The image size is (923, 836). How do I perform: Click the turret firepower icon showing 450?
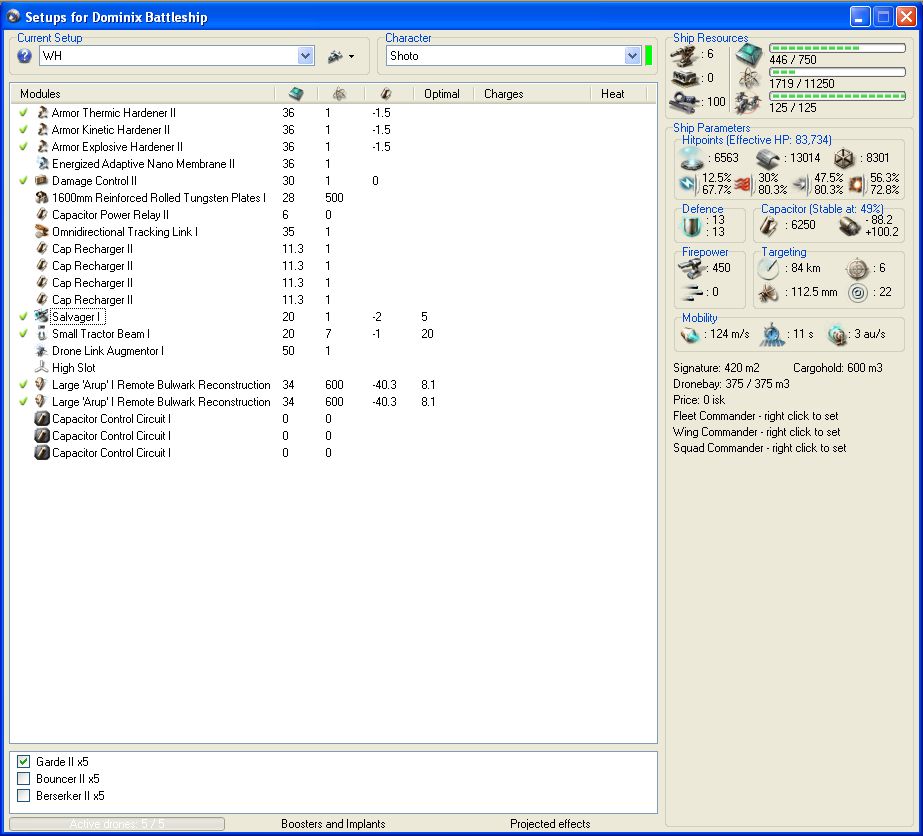tap(691, 268)
